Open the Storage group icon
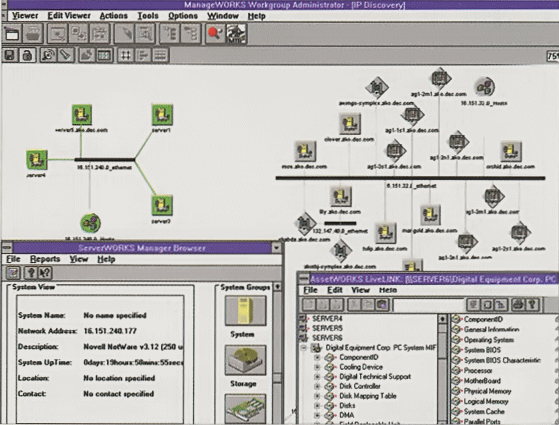Viewport: 559px width, 425px height. [x=245, y=360]
